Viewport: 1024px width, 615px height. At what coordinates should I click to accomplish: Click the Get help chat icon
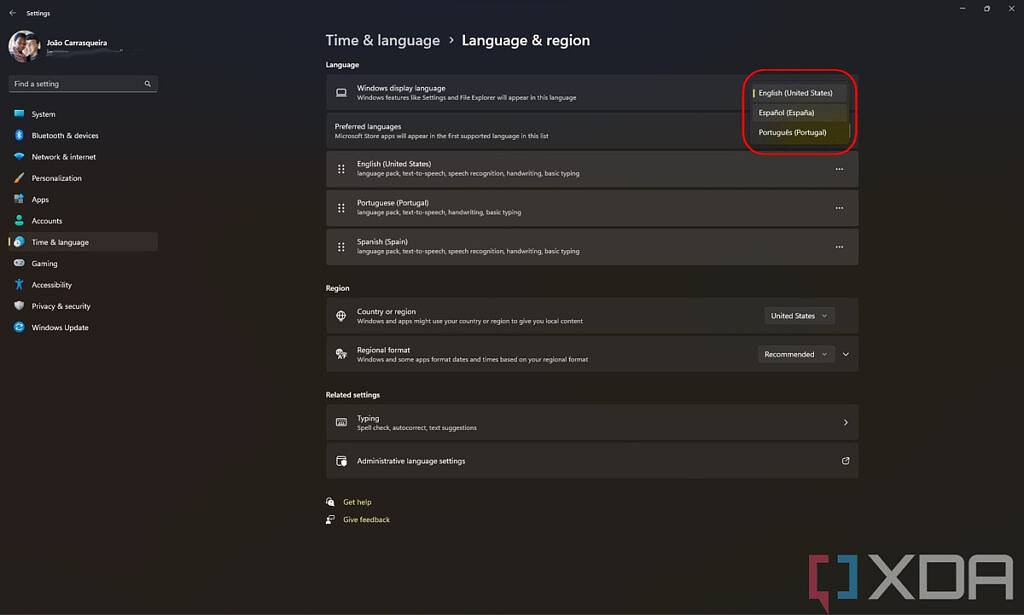click(330, 502)
